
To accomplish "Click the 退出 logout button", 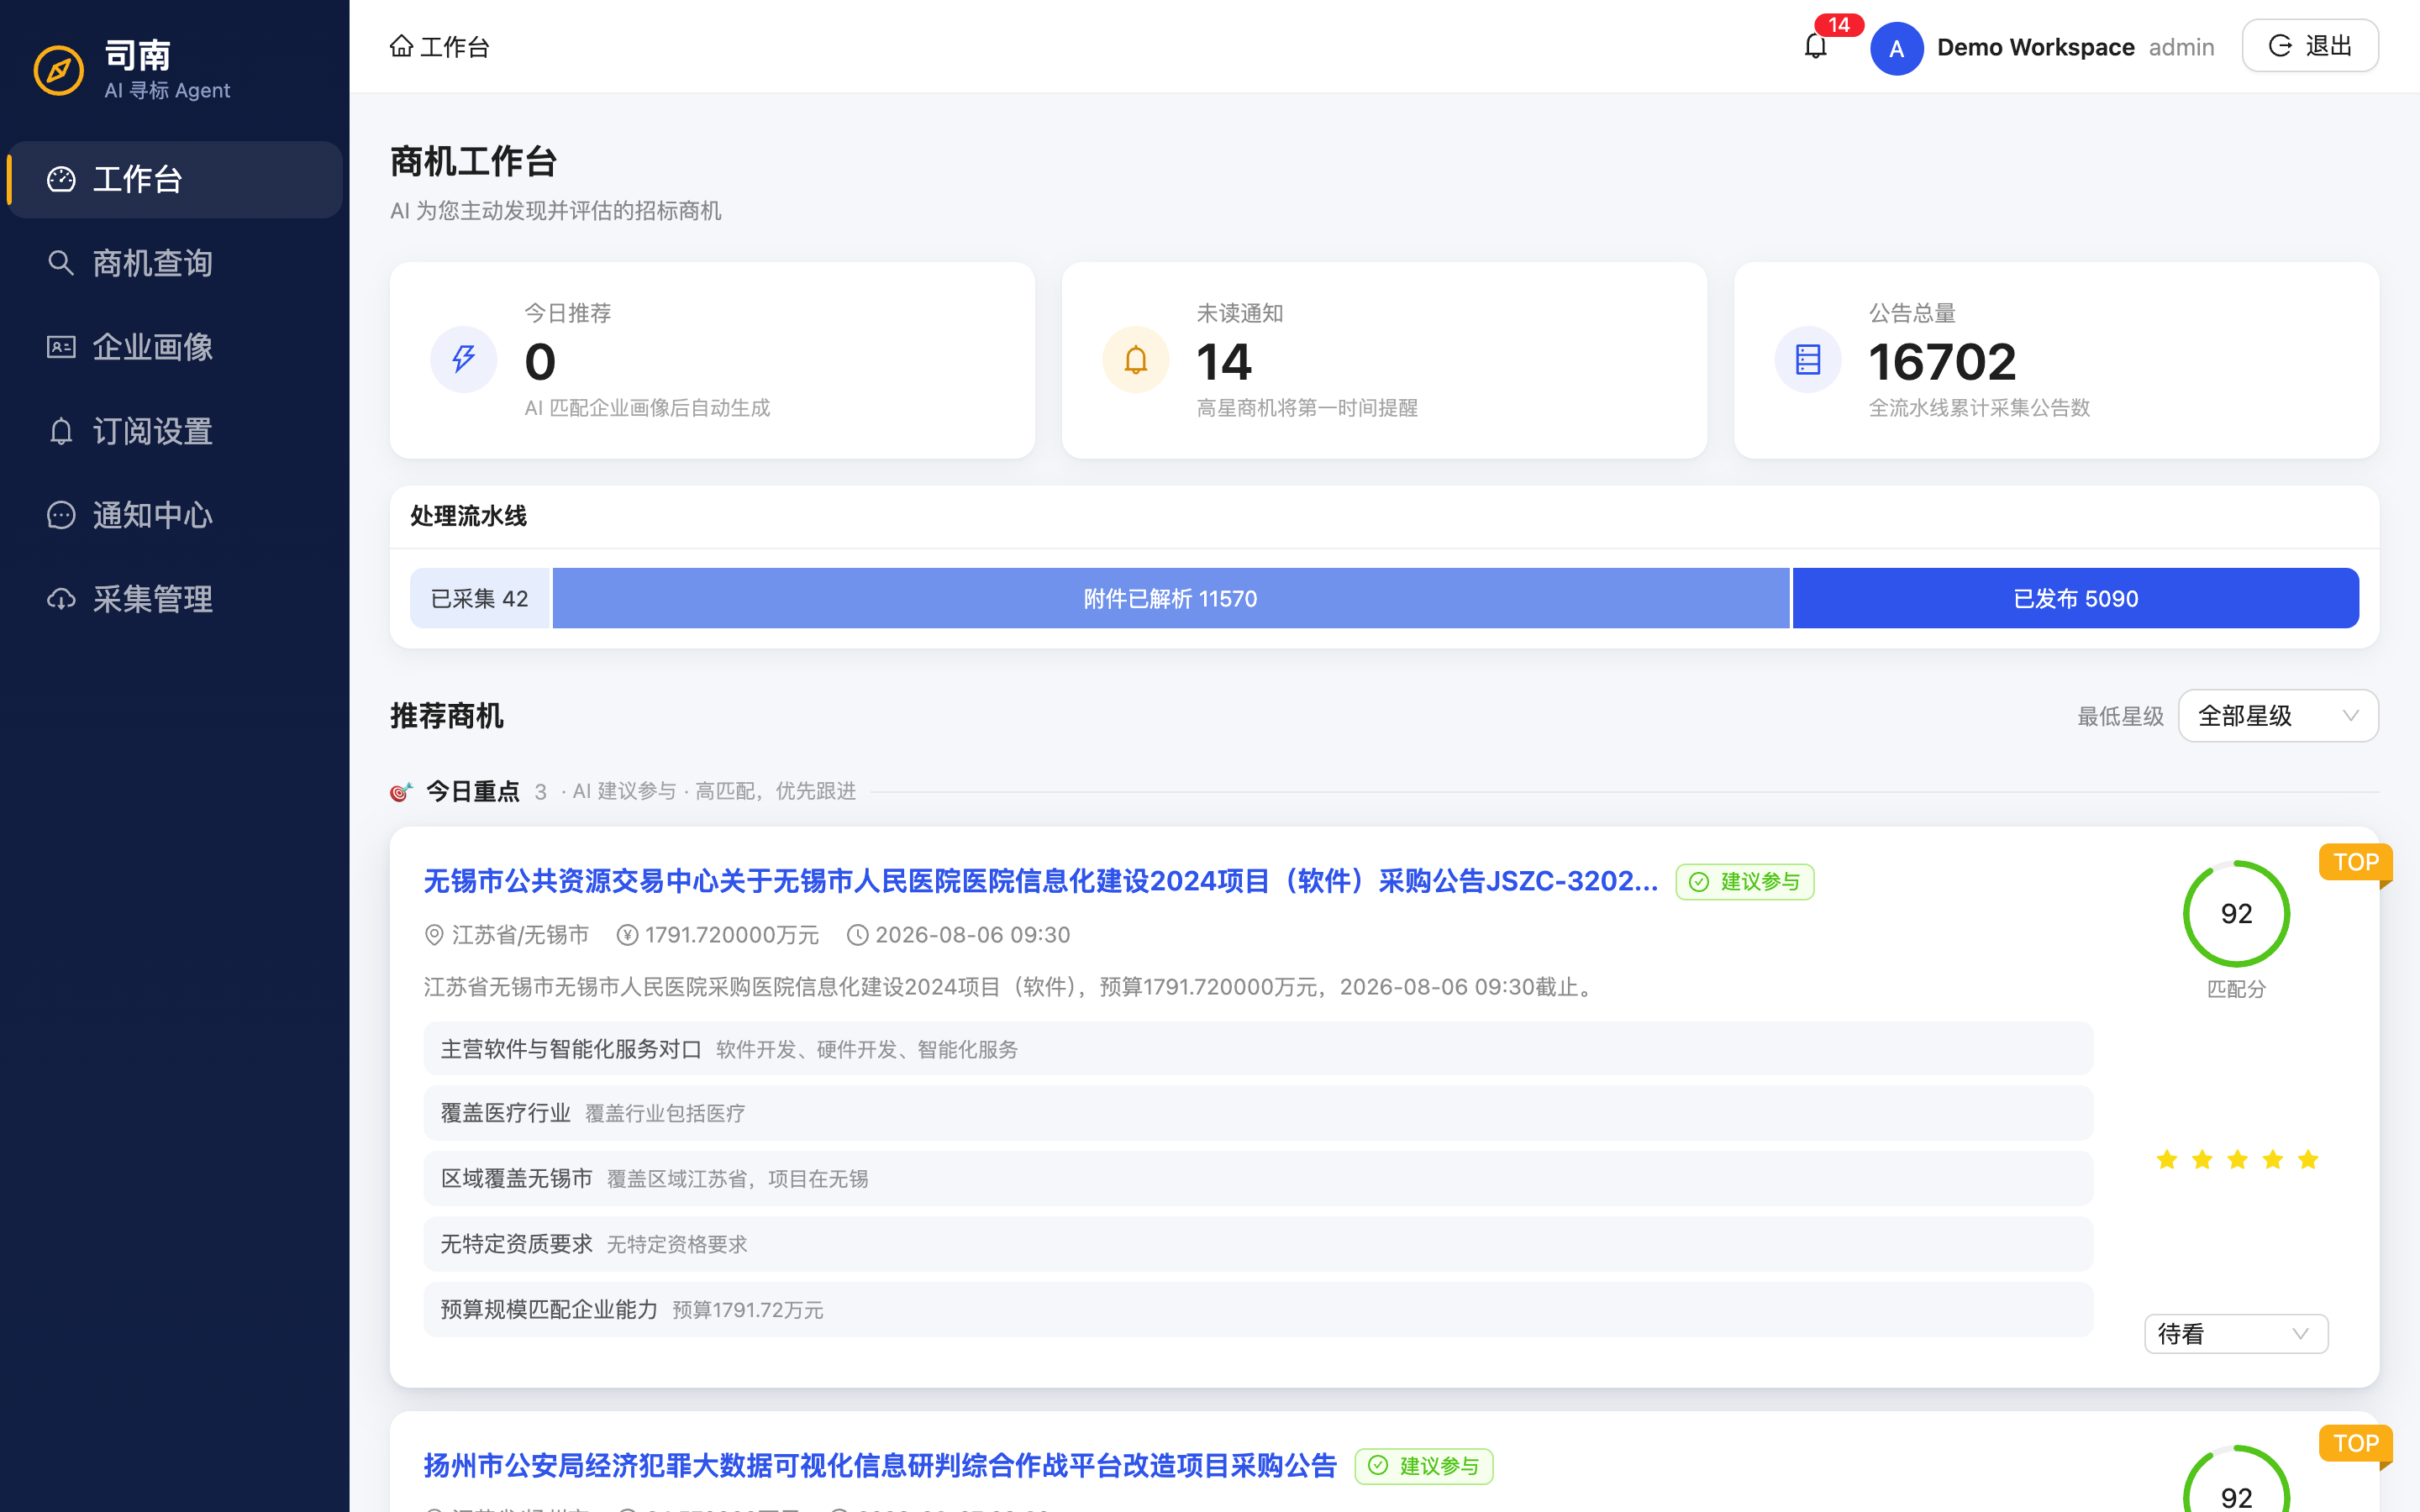I will coord(2310,46).
